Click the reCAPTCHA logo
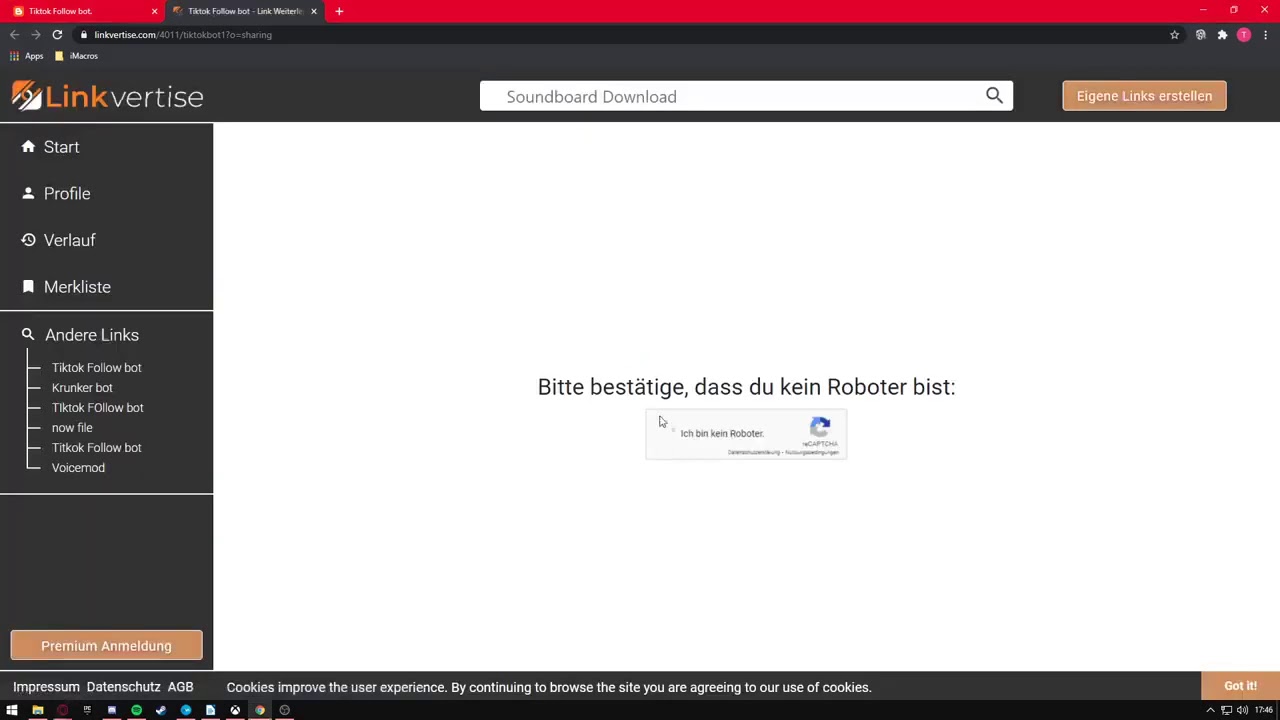The height and width of the screenshot is (720, 1280). tap(820, 427)
